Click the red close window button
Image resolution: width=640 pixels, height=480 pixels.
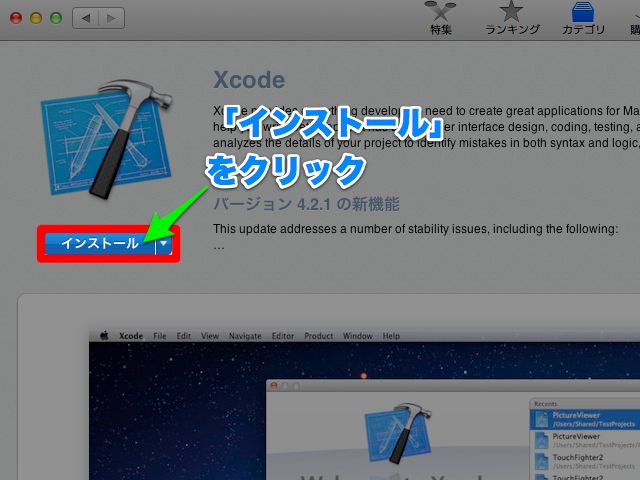(x=16, y=18)
